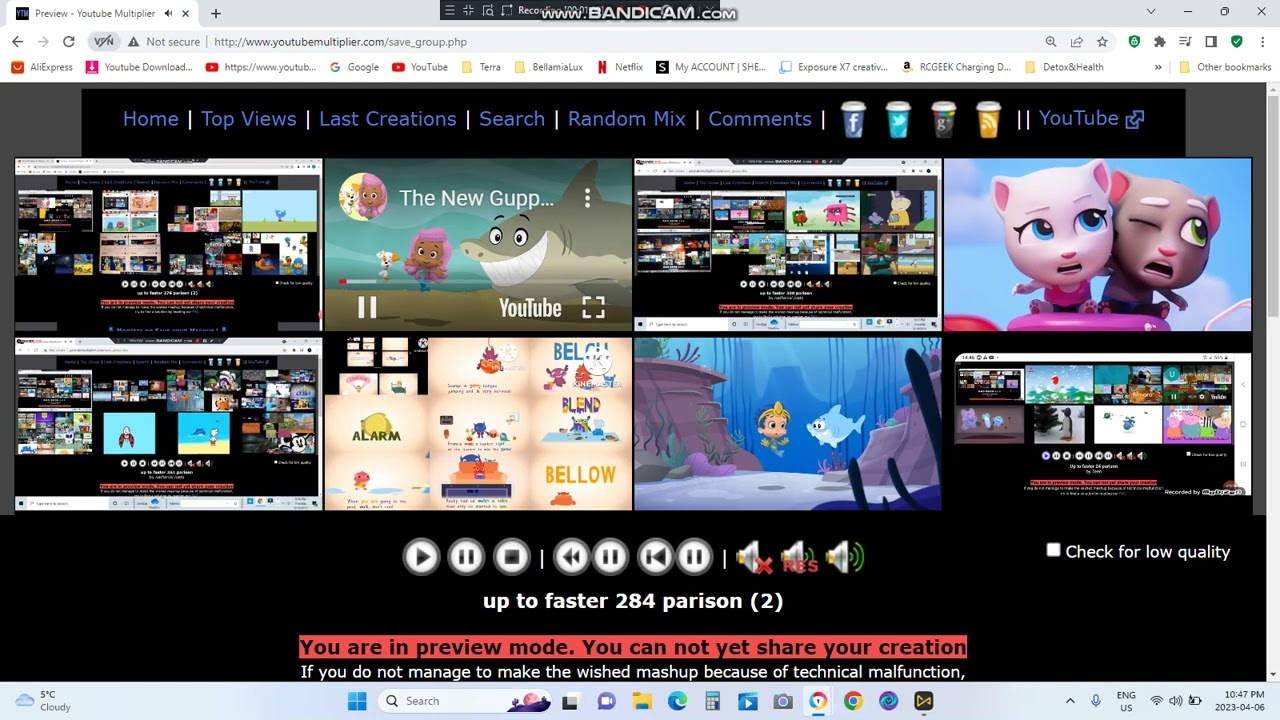The width and height of the screenshot is (1280, 720).
Task: Click the channel avatar on the New Guppy video
Action: tap(362, 197)
